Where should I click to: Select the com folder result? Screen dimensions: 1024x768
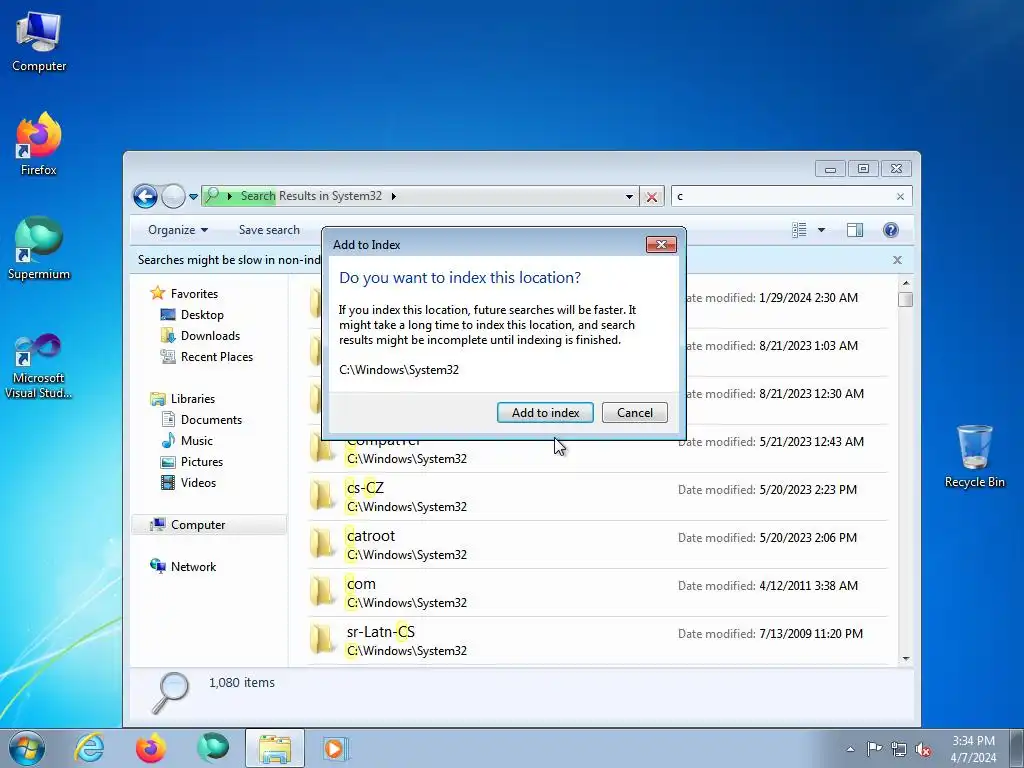coord(598,593)
